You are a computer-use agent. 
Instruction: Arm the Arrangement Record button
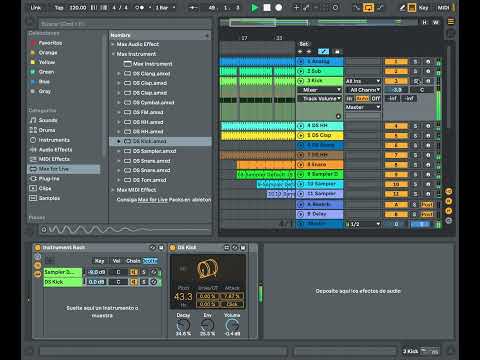[x=279, y=8]
